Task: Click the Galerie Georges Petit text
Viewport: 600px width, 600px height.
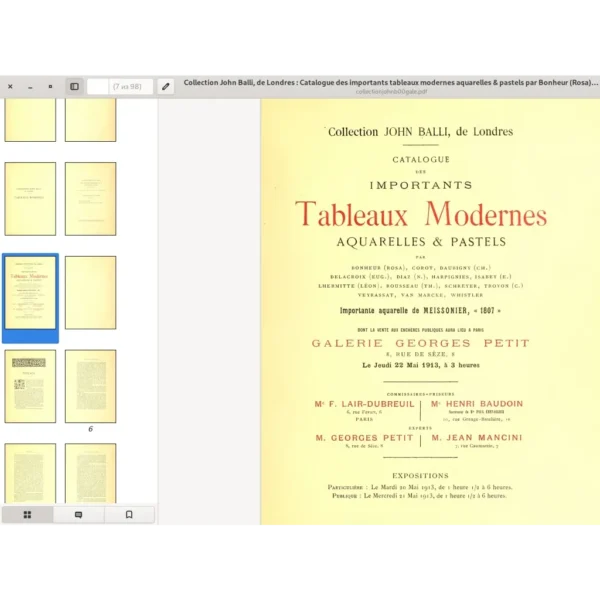Action: point(420,343)
